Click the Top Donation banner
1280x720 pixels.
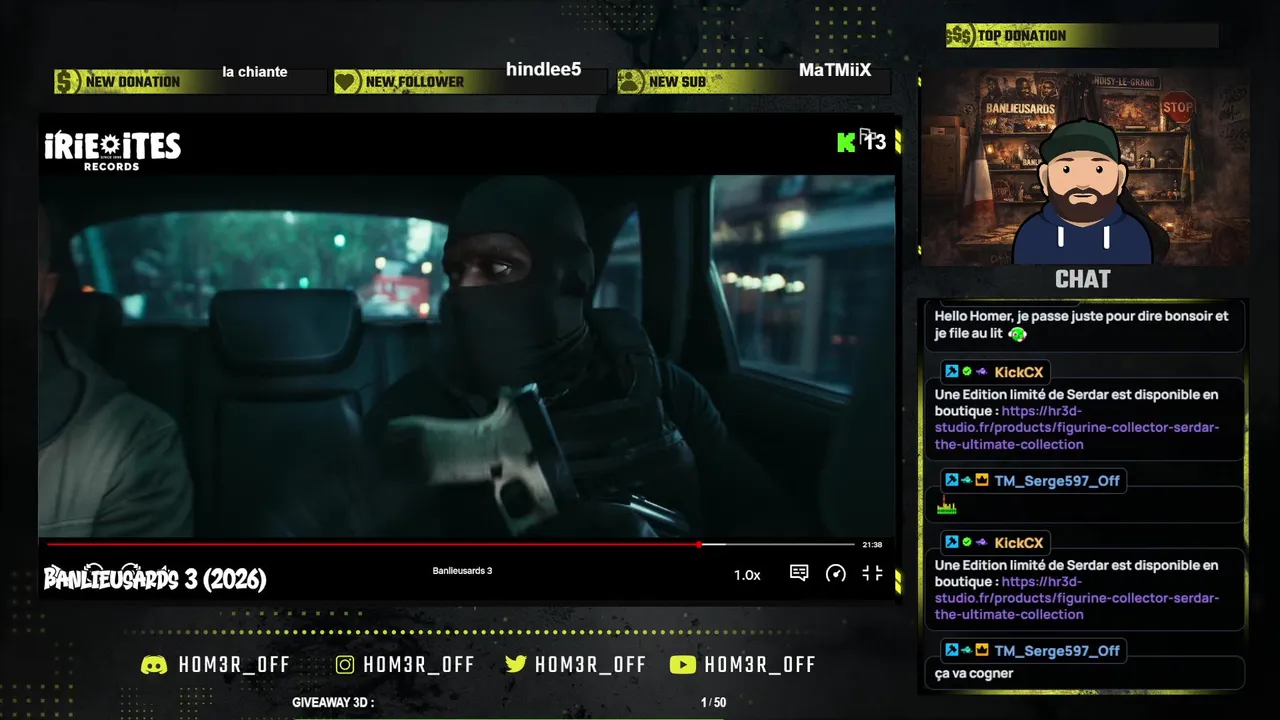pyautogui.click(x=1082, y=36)
